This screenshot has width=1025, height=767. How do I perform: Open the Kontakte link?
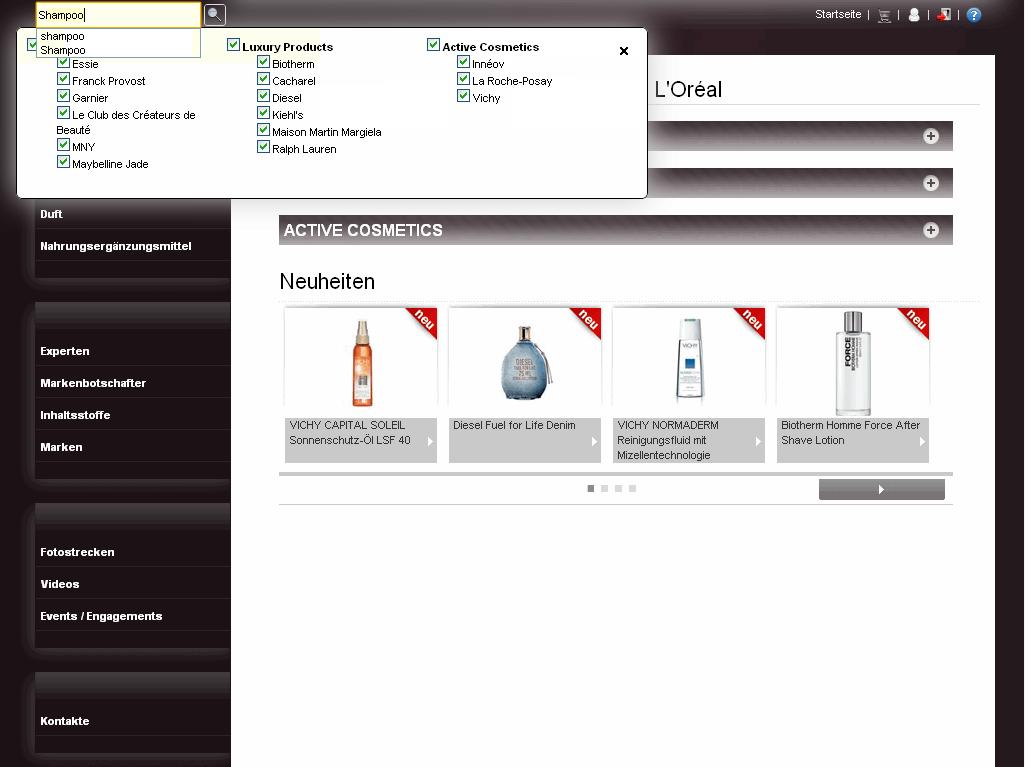pos(65,721)
